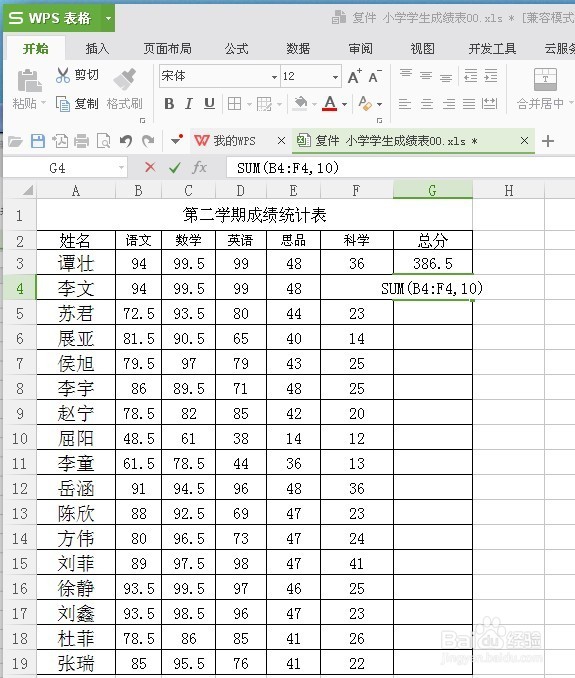Screen dimensions: 575x678
Task: Expand the Name Box dropdown
Action: pos(121,168)
